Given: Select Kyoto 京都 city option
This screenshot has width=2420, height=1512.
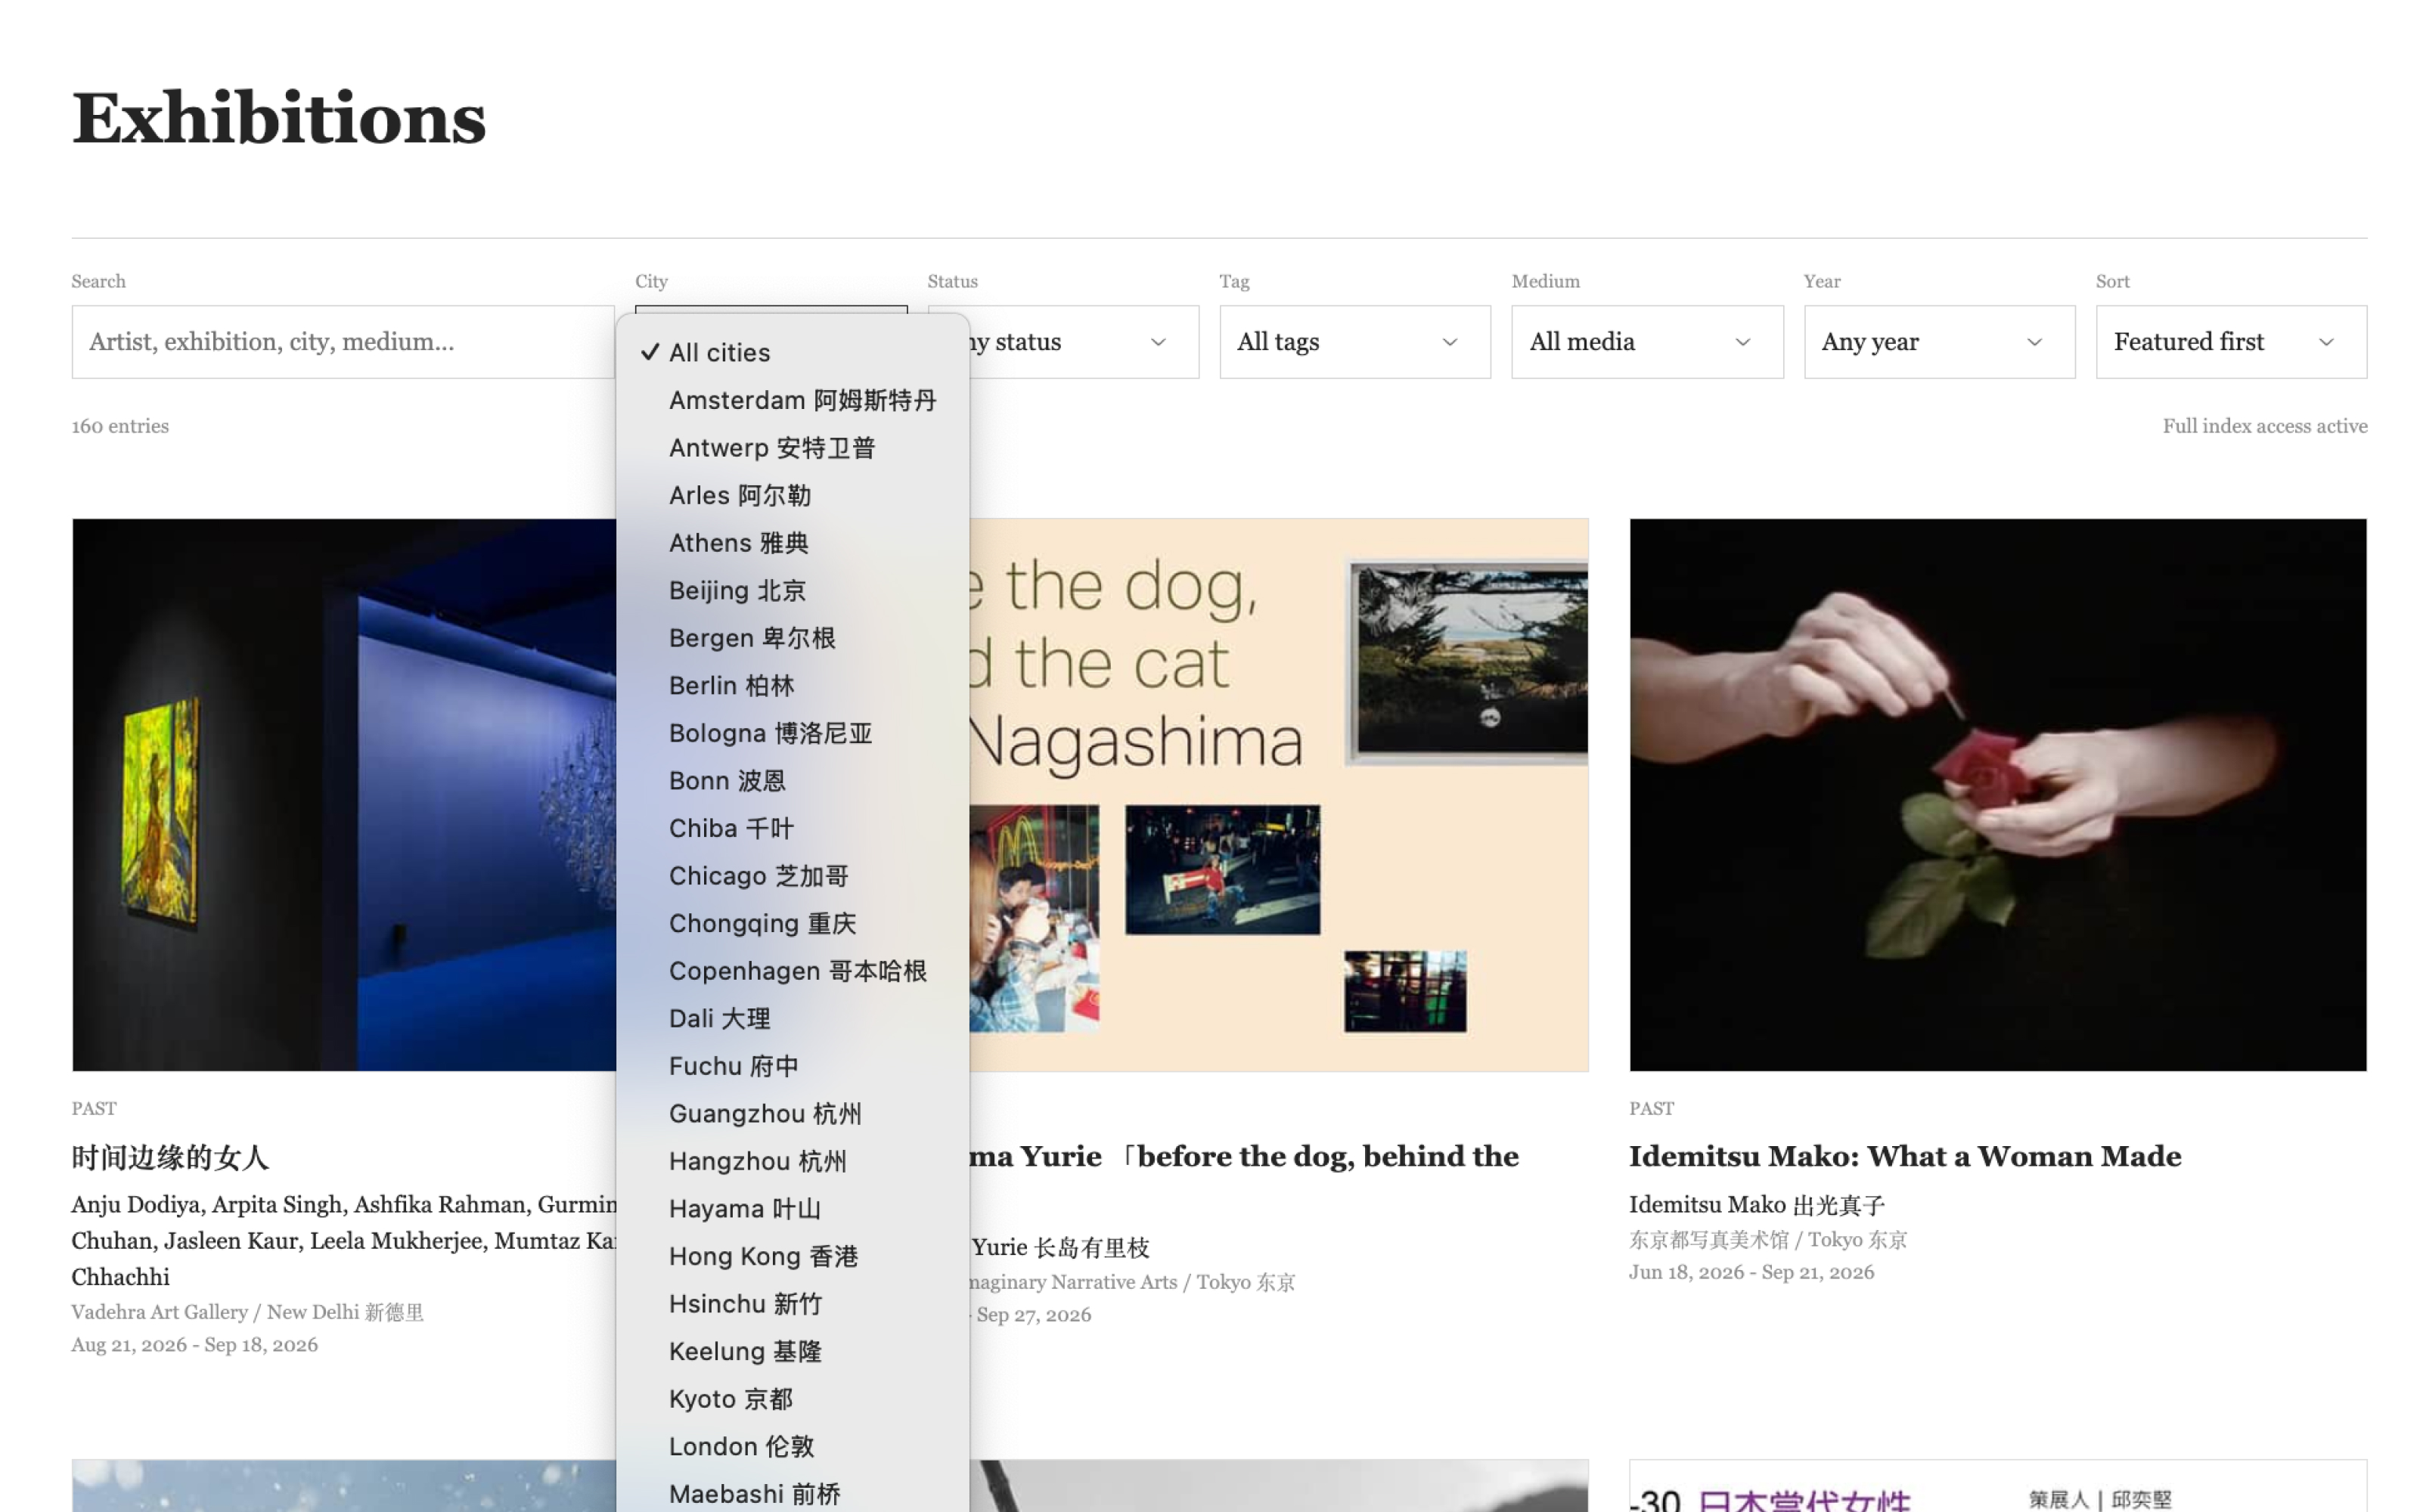Looking at the screenshot, I should click(x=792, y=1398).
